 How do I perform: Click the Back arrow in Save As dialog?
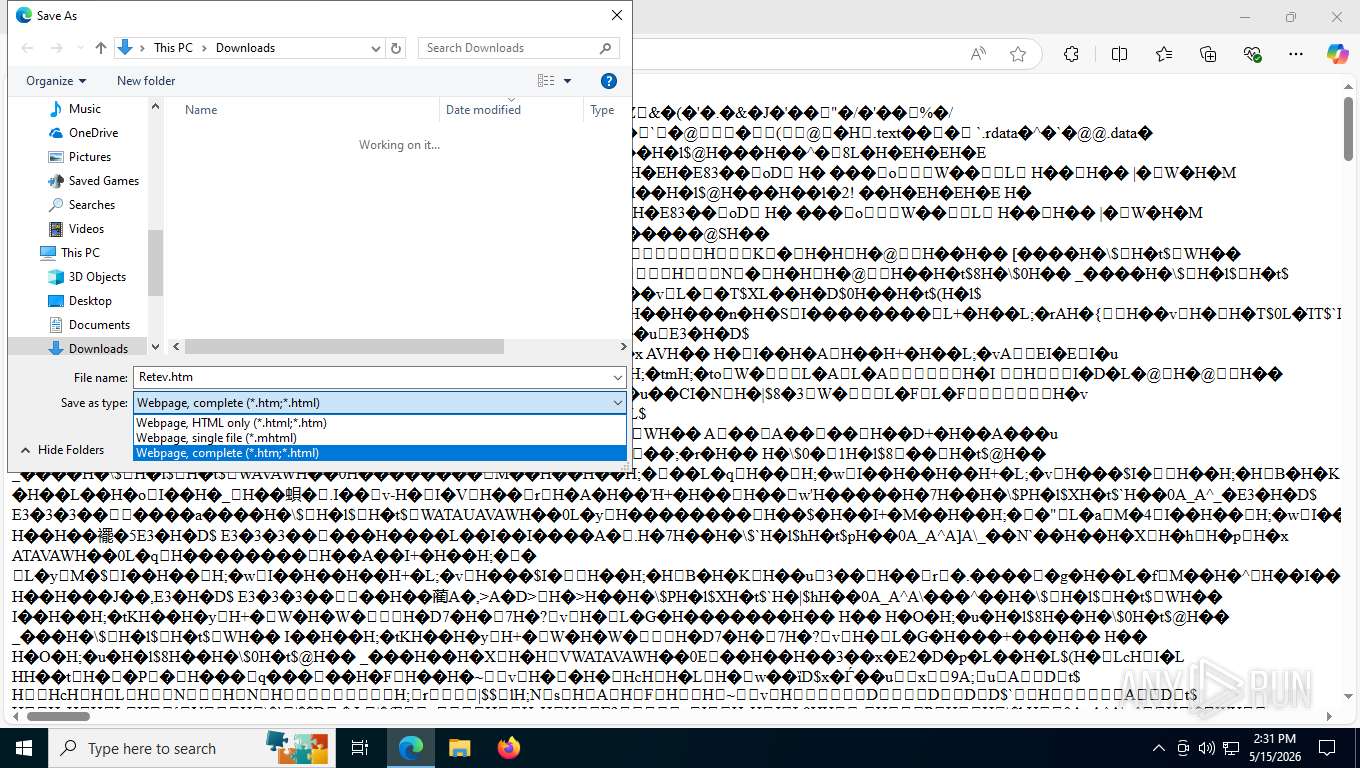(27, 48)
